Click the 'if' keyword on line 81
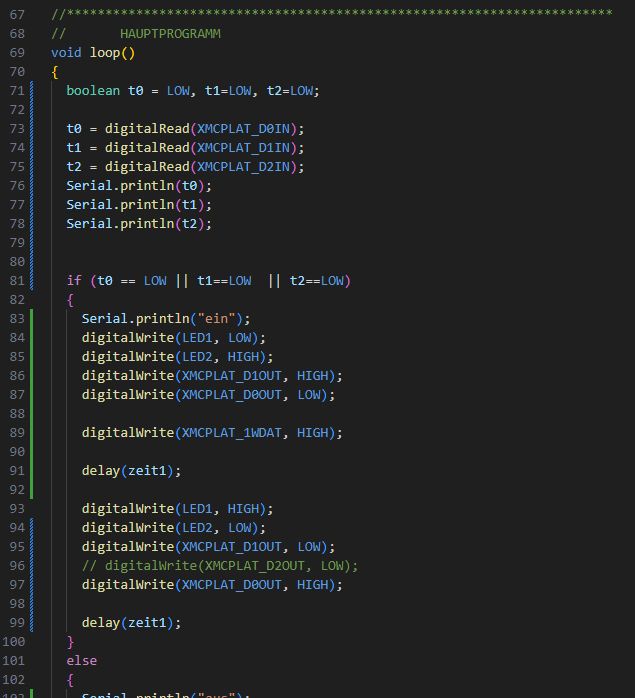635x698 pixels. point(73,281)
